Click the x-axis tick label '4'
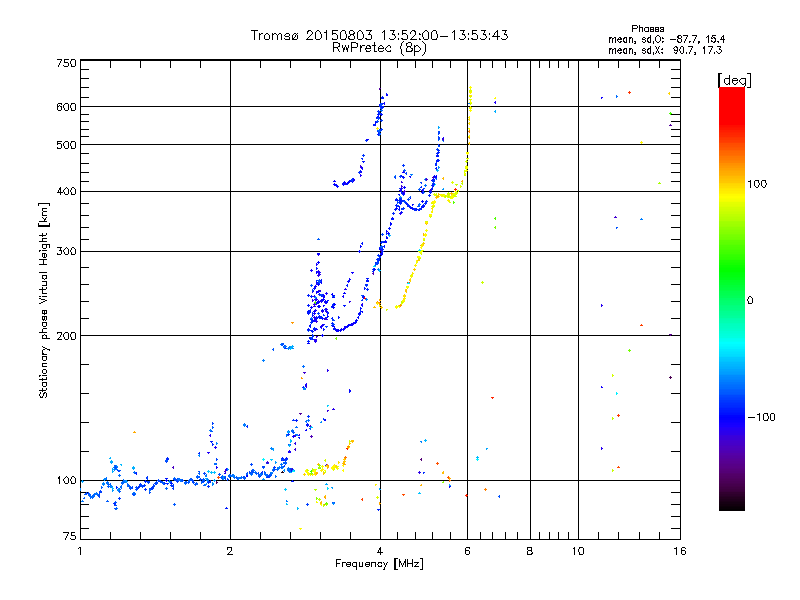The height and width of the screenshot is (600, 800). click(380, 551)
